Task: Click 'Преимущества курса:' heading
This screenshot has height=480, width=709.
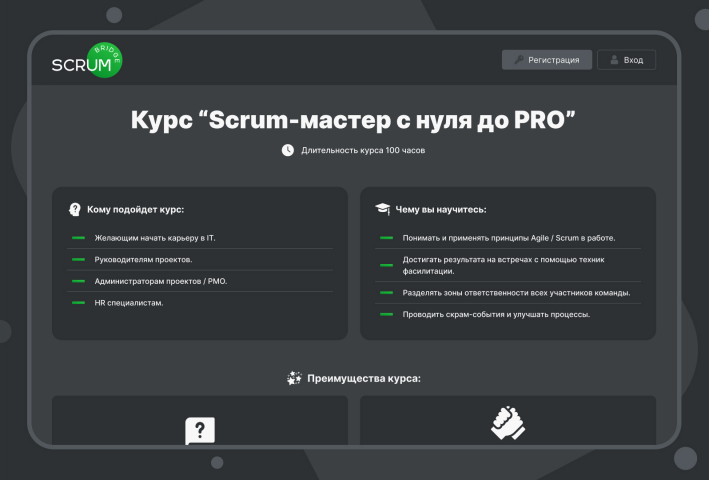Action: [364, 378]
